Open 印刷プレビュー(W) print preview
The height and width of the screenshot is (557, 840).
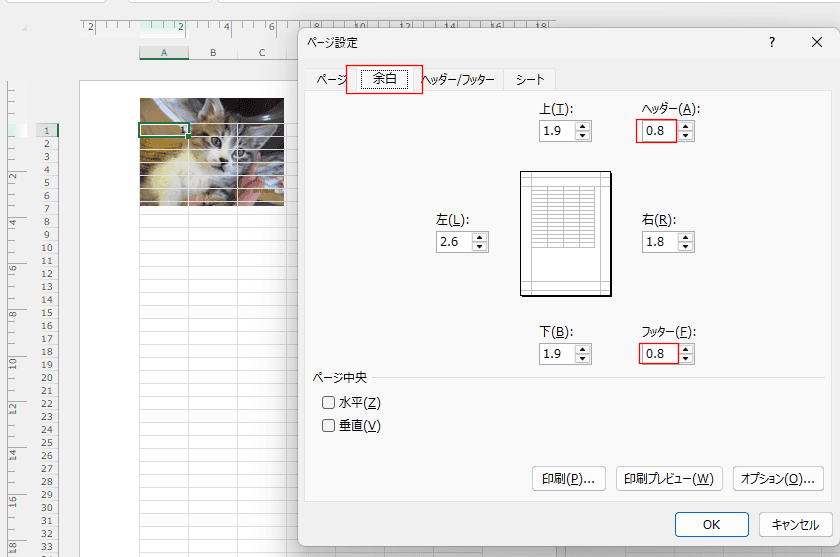tap(669, 479)
